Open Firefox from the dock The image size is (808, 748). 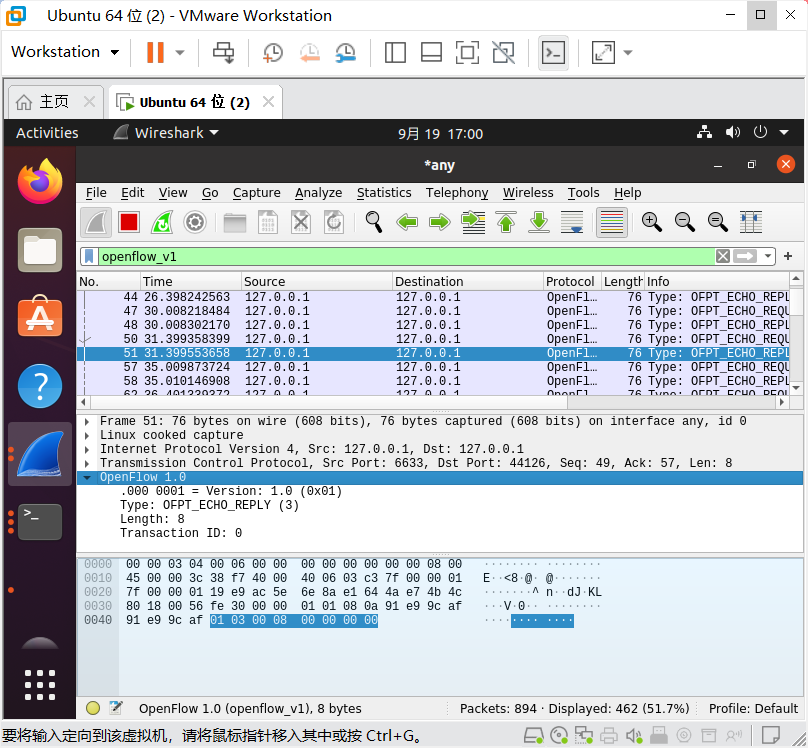click(x=40, y=181)
